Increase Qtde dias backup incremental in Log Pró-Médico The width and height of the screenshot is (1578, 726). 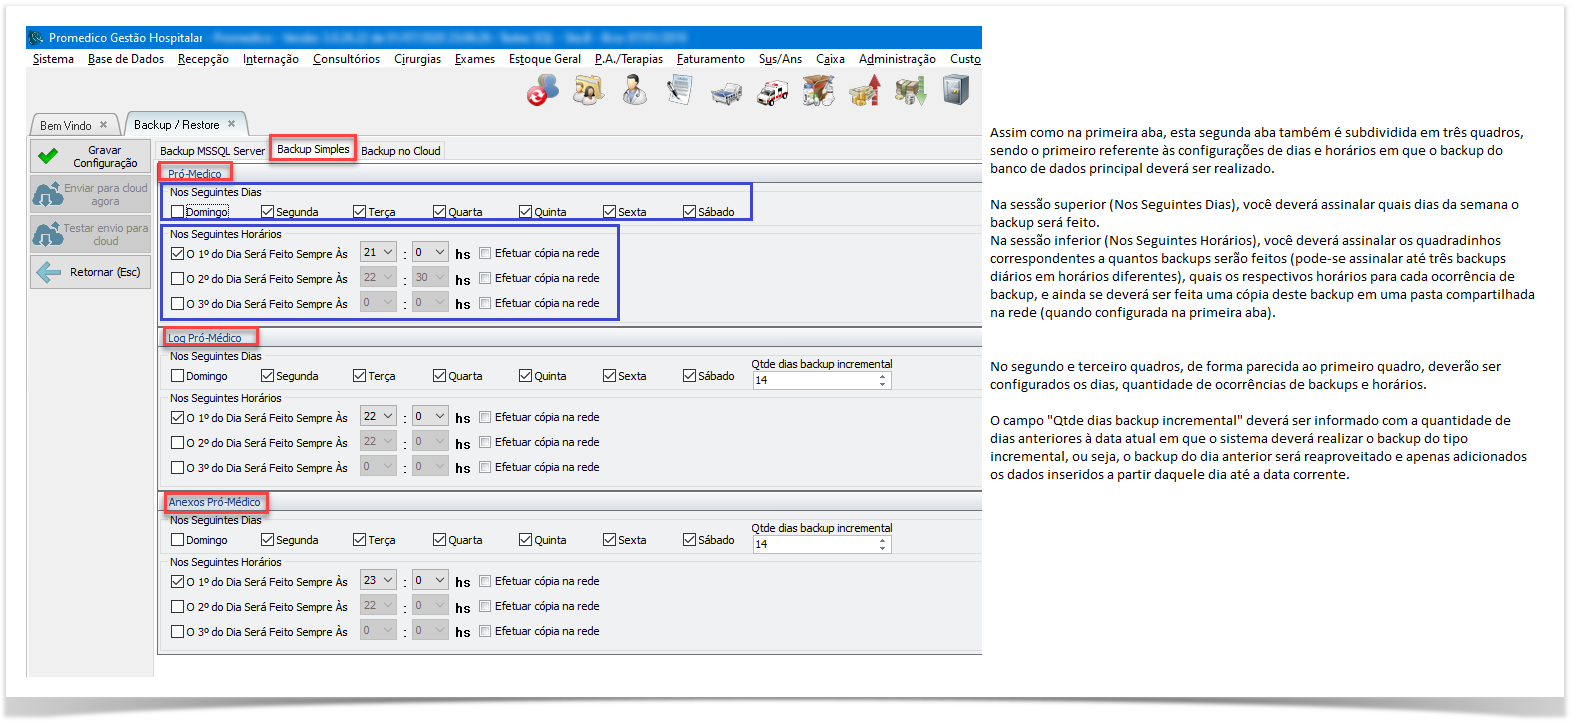(x=882, y=377)
